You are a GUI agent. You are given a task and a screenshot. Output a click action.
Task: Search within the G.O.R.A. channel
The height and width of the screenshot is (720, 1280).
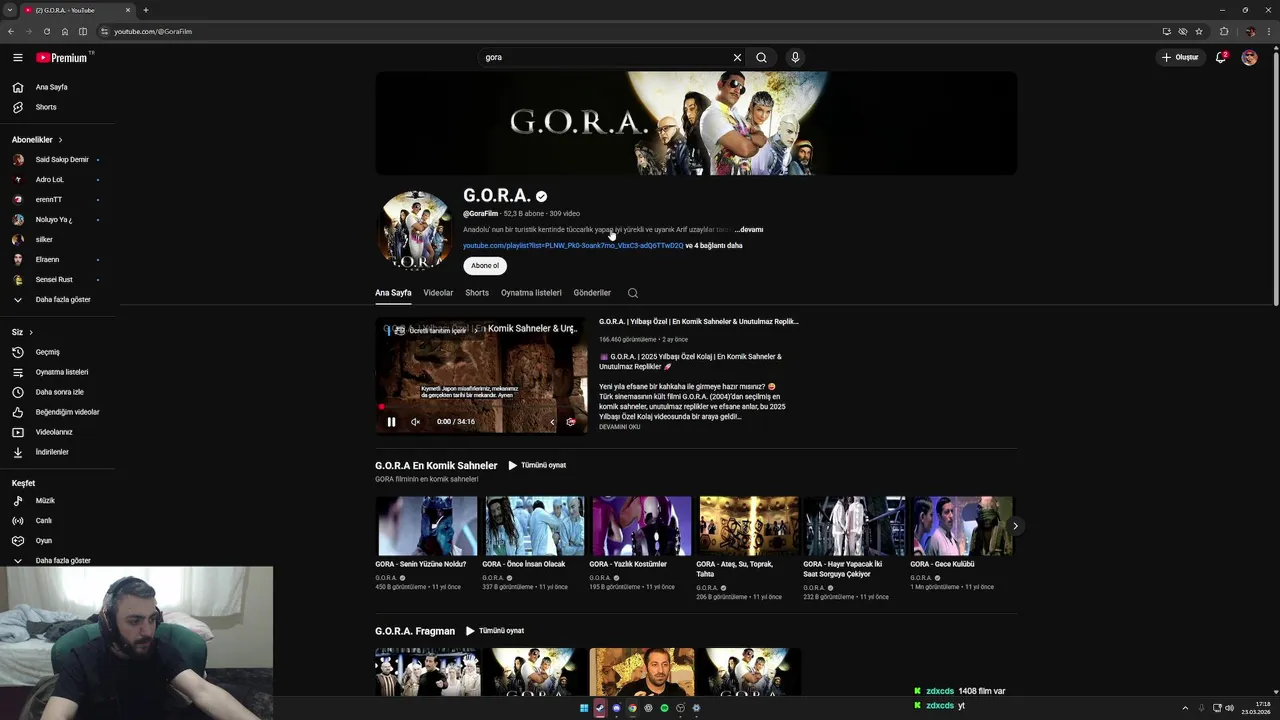pyautogui.click(x=632, y=293)
